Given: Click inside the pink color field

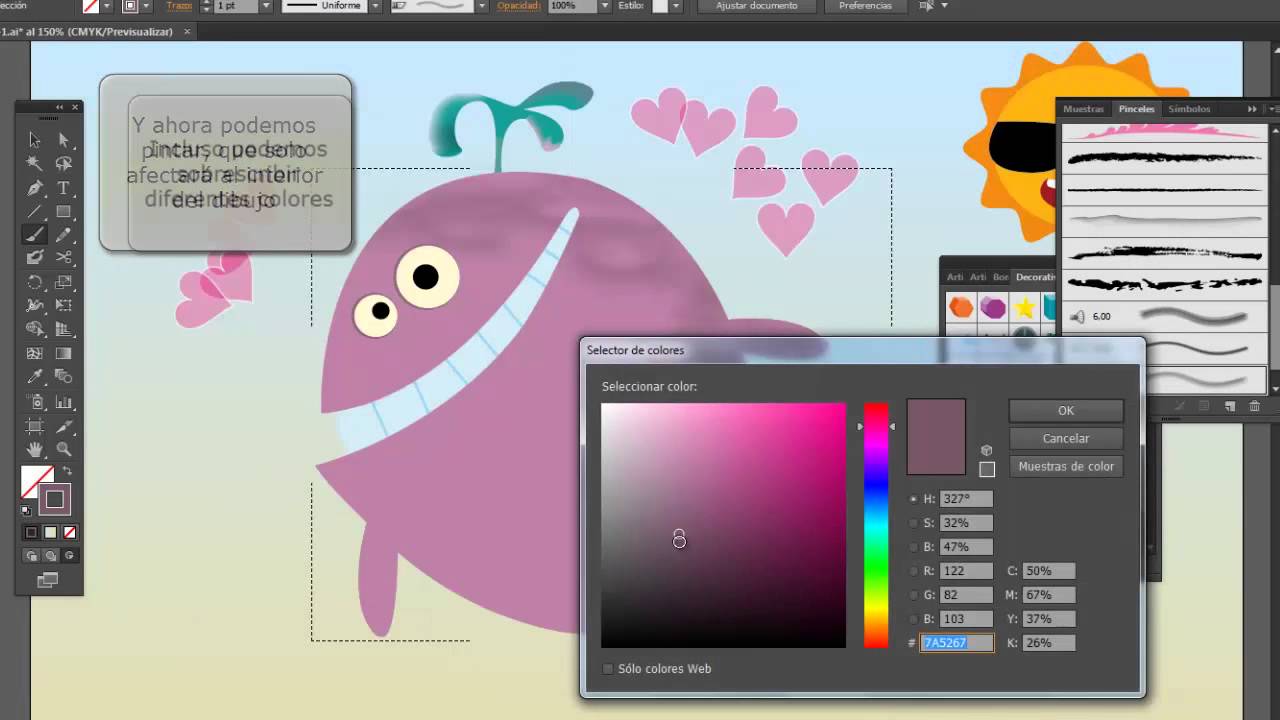Looking at the screenshot, I should pyautogui.click(x=723, y=525).
